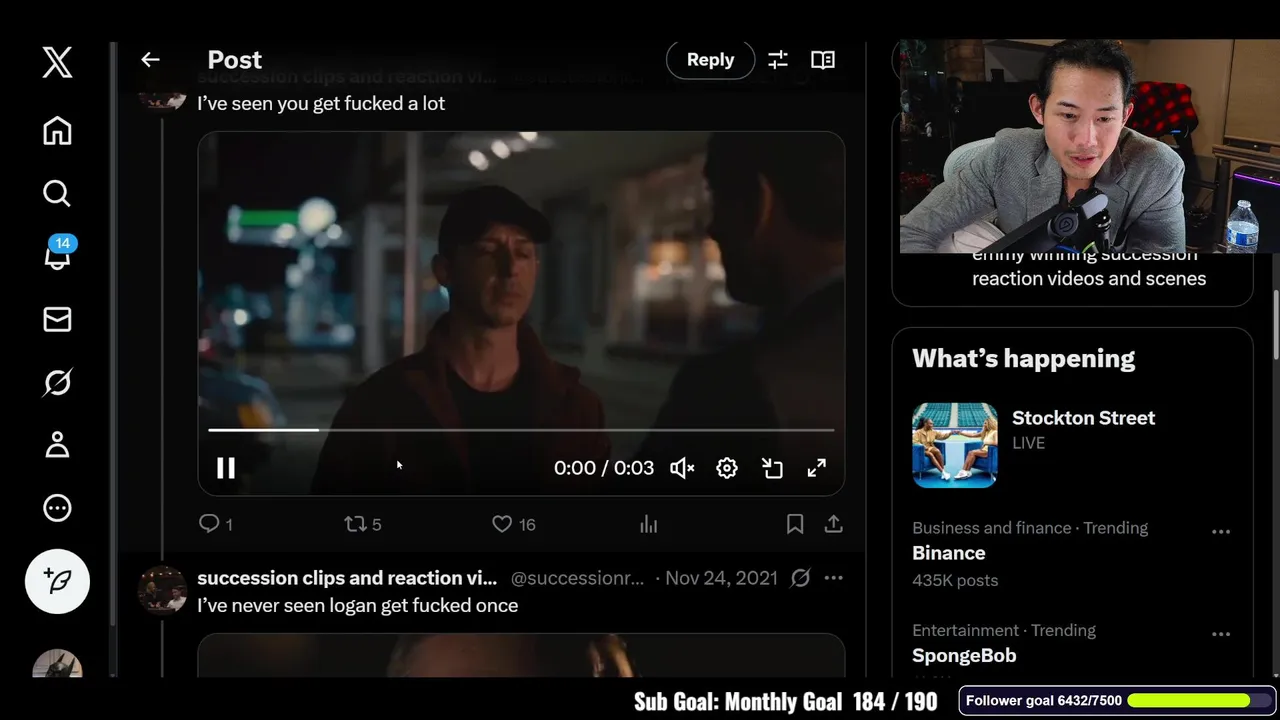Click Grok explain icon on Nov 24 post
This screenshot has height=720, width=1280.
tap(801, 578)
